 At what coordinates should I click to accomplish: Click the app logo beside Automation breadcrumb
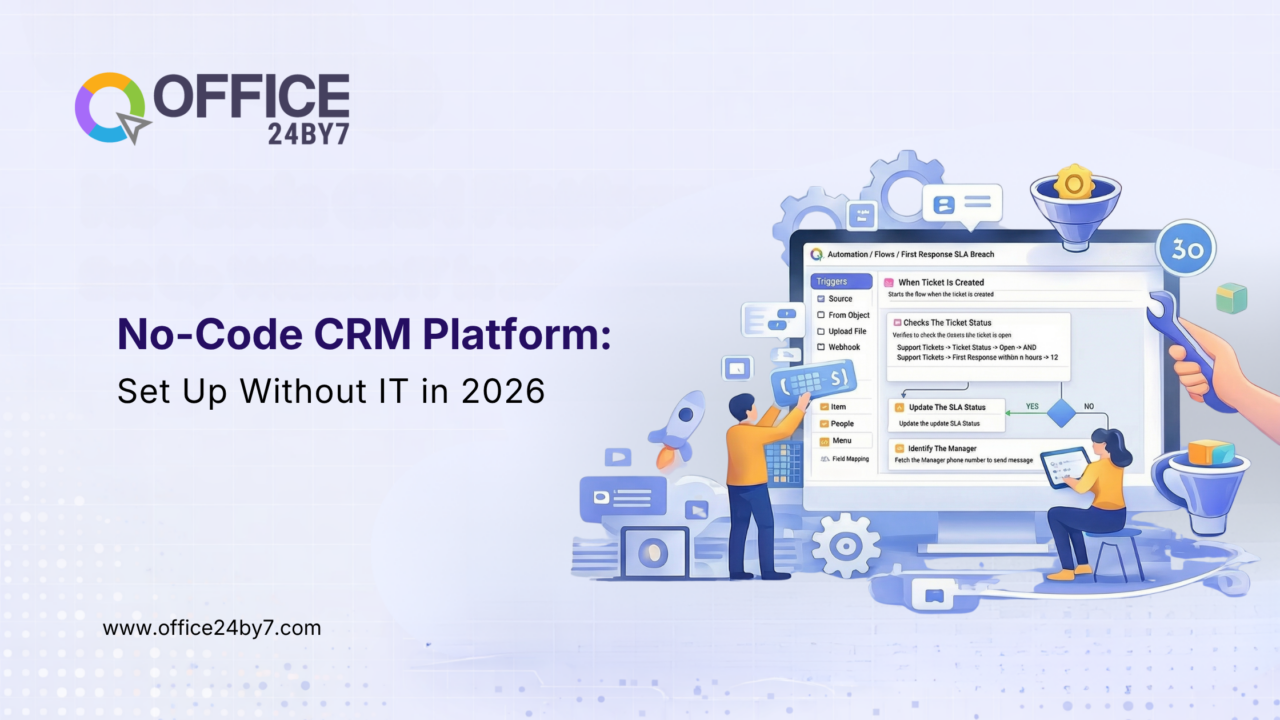tap(815, 254)
